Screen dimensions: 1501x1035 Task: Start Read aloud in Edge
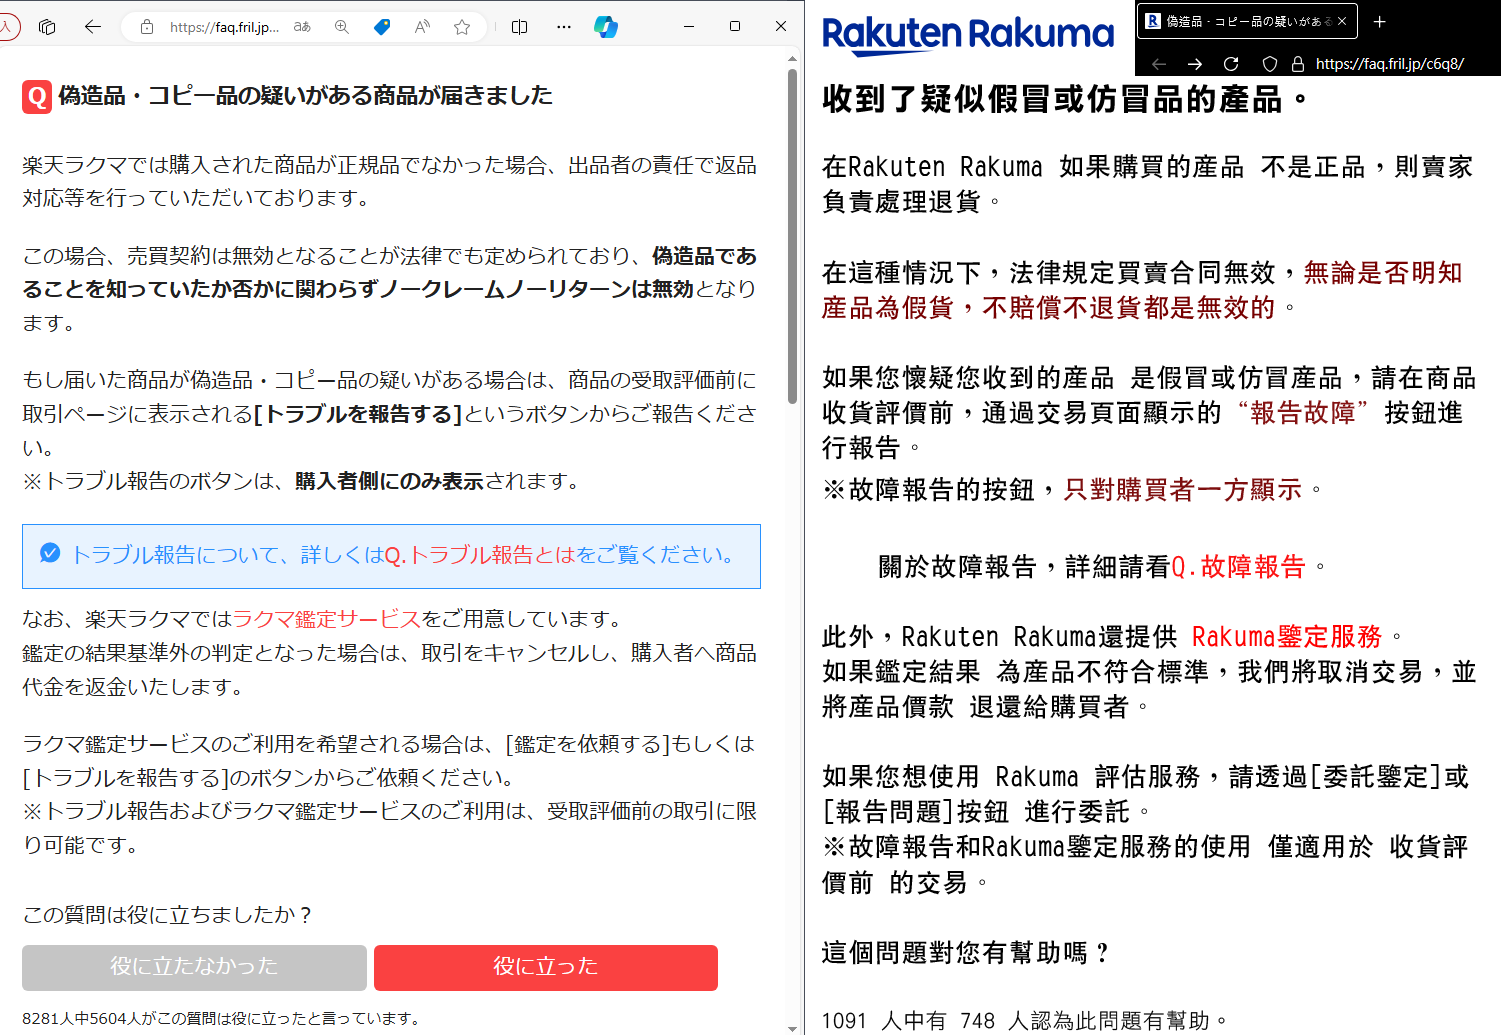point(422,27)
